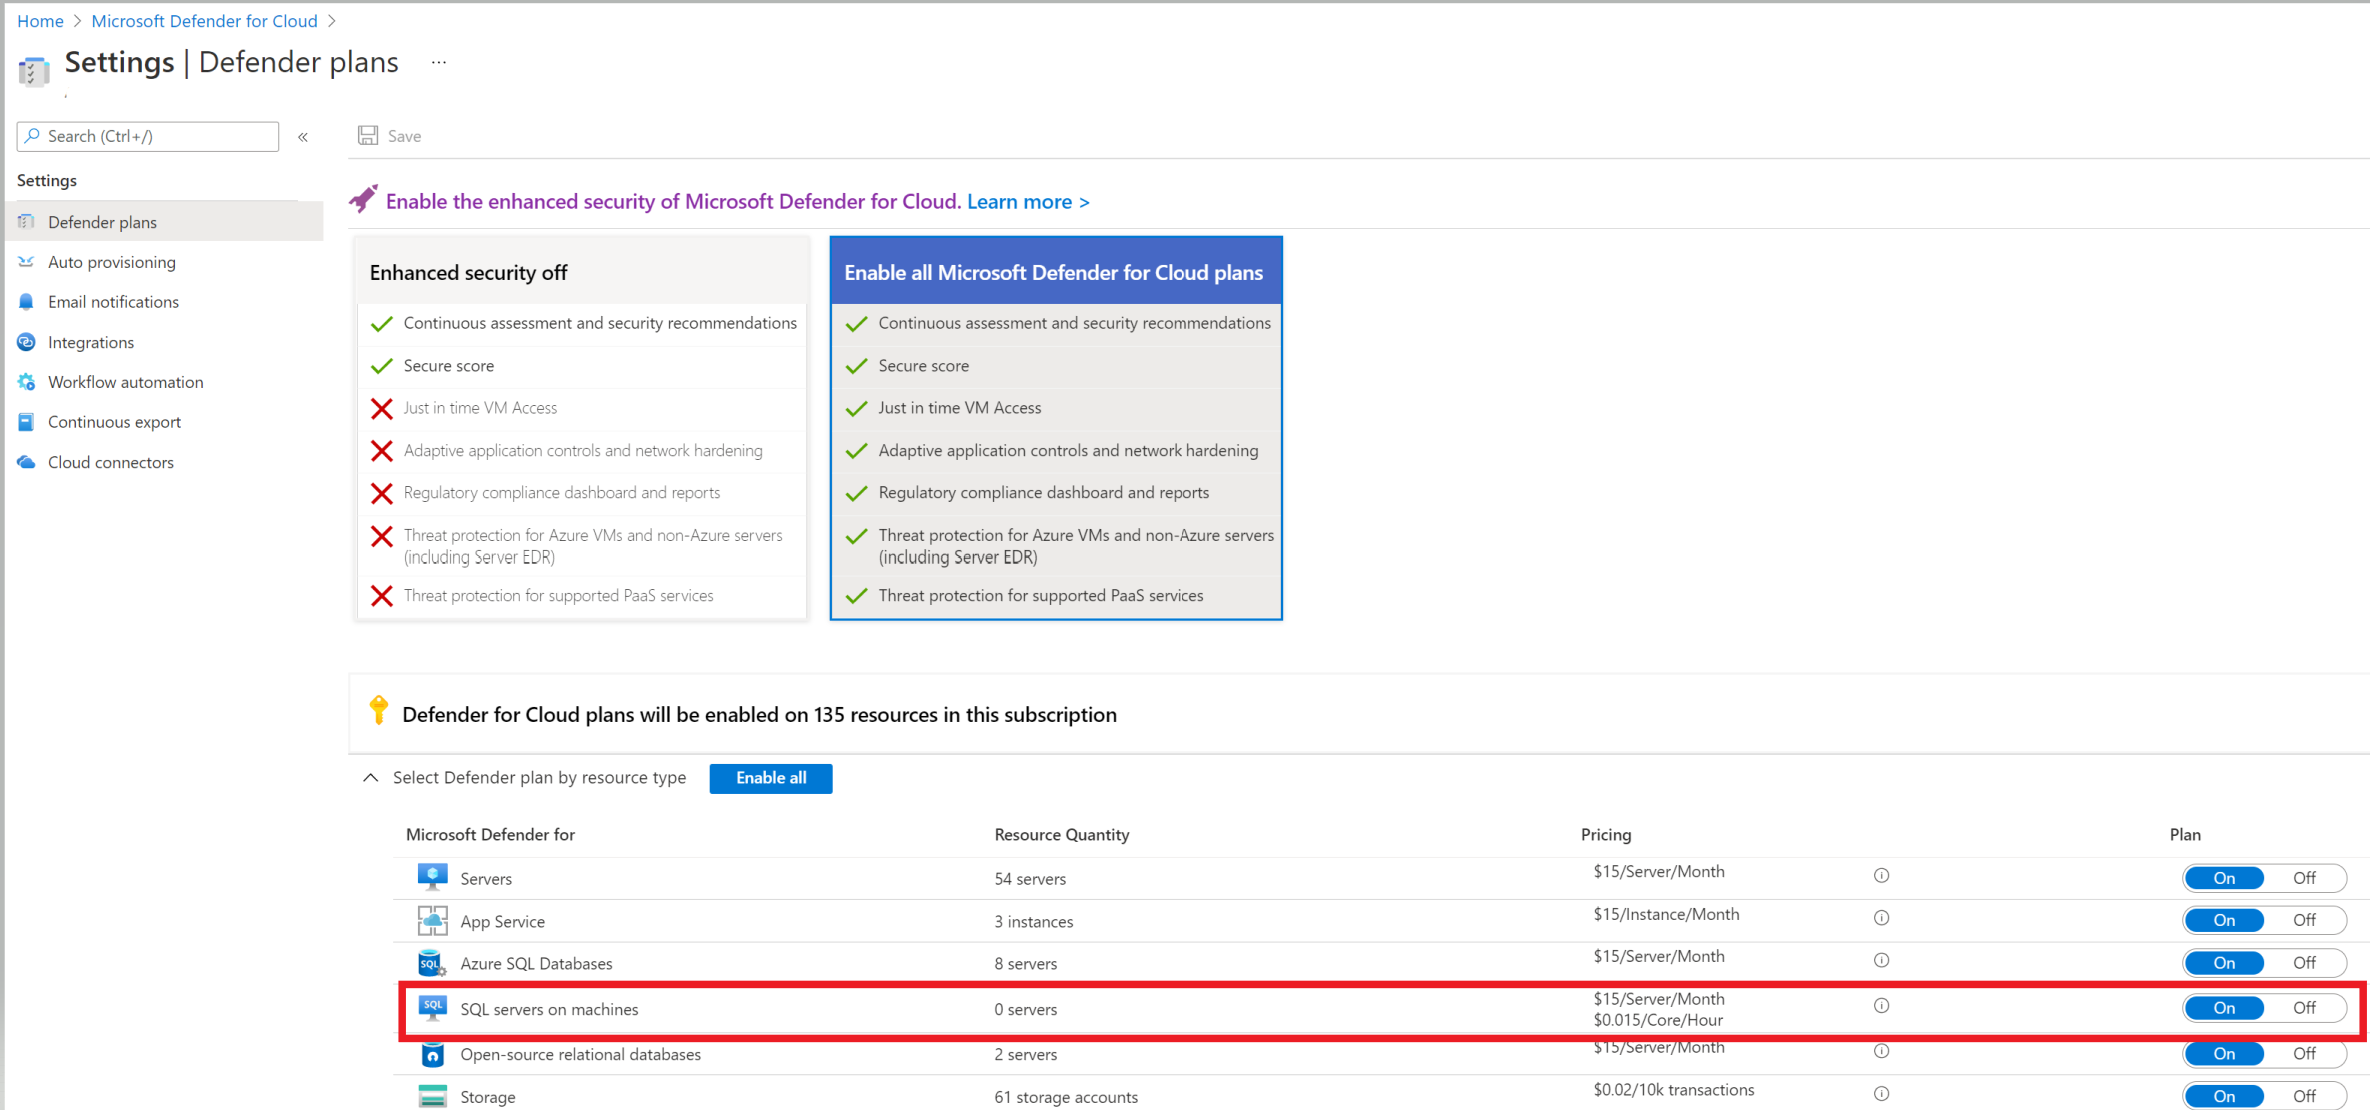Click inside the Search field
This screenshot has width=2370, height=1110.
147,136
